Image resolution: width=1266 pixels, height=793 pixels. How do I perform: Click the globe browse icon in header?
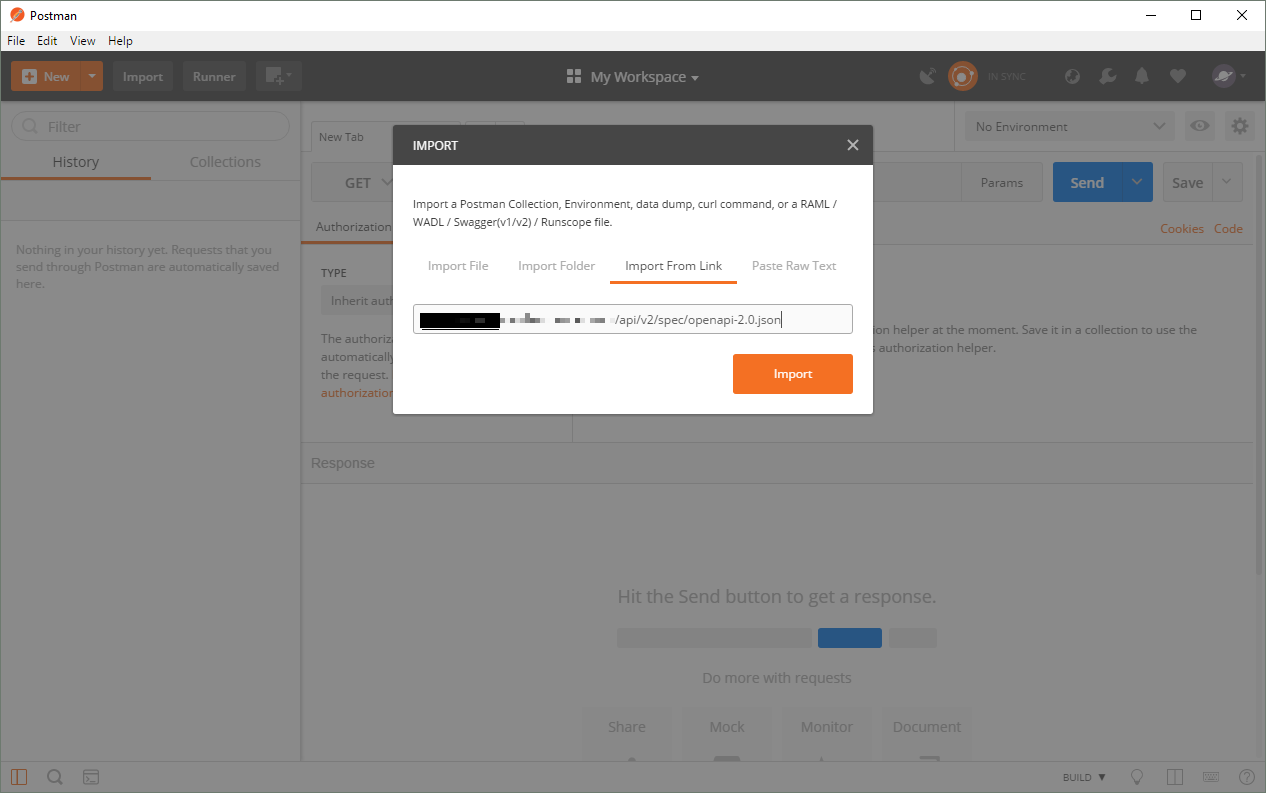coord(1072,77)
